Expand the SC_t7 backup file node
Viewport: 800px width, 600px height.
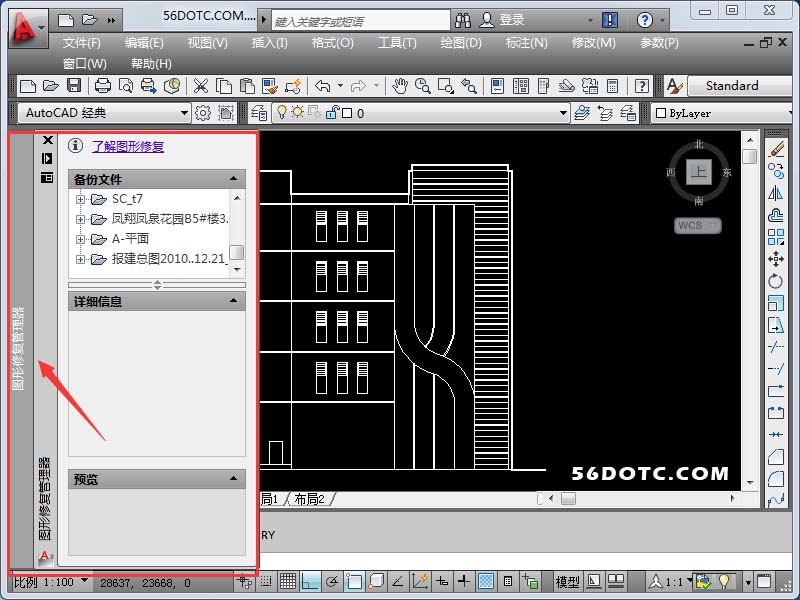[x=81, y=199]
